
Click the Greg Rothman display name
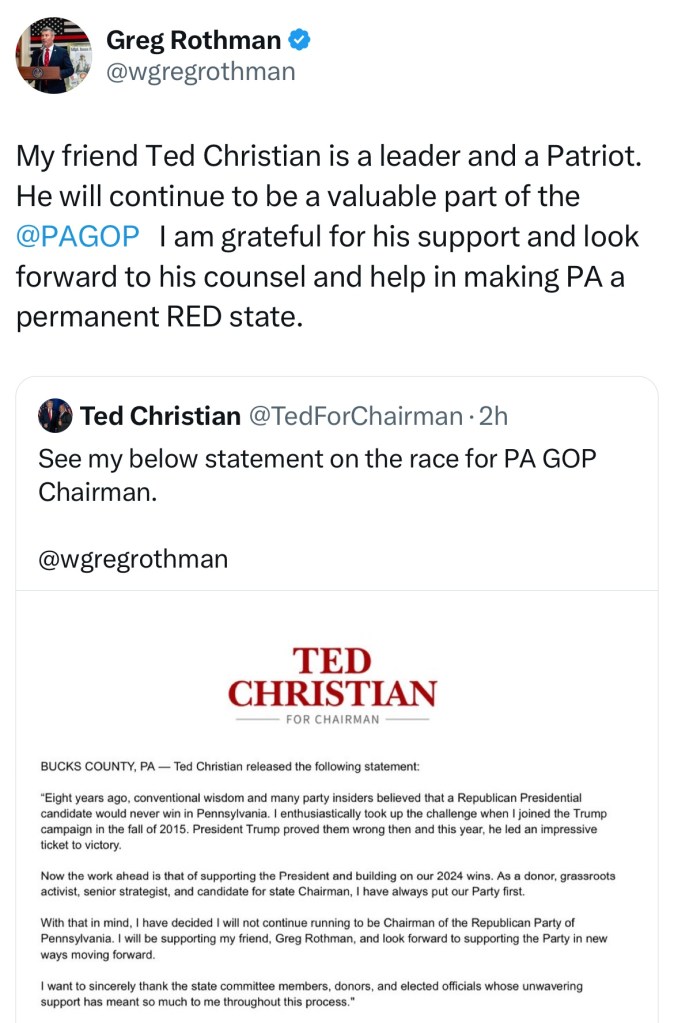point(193,40)
